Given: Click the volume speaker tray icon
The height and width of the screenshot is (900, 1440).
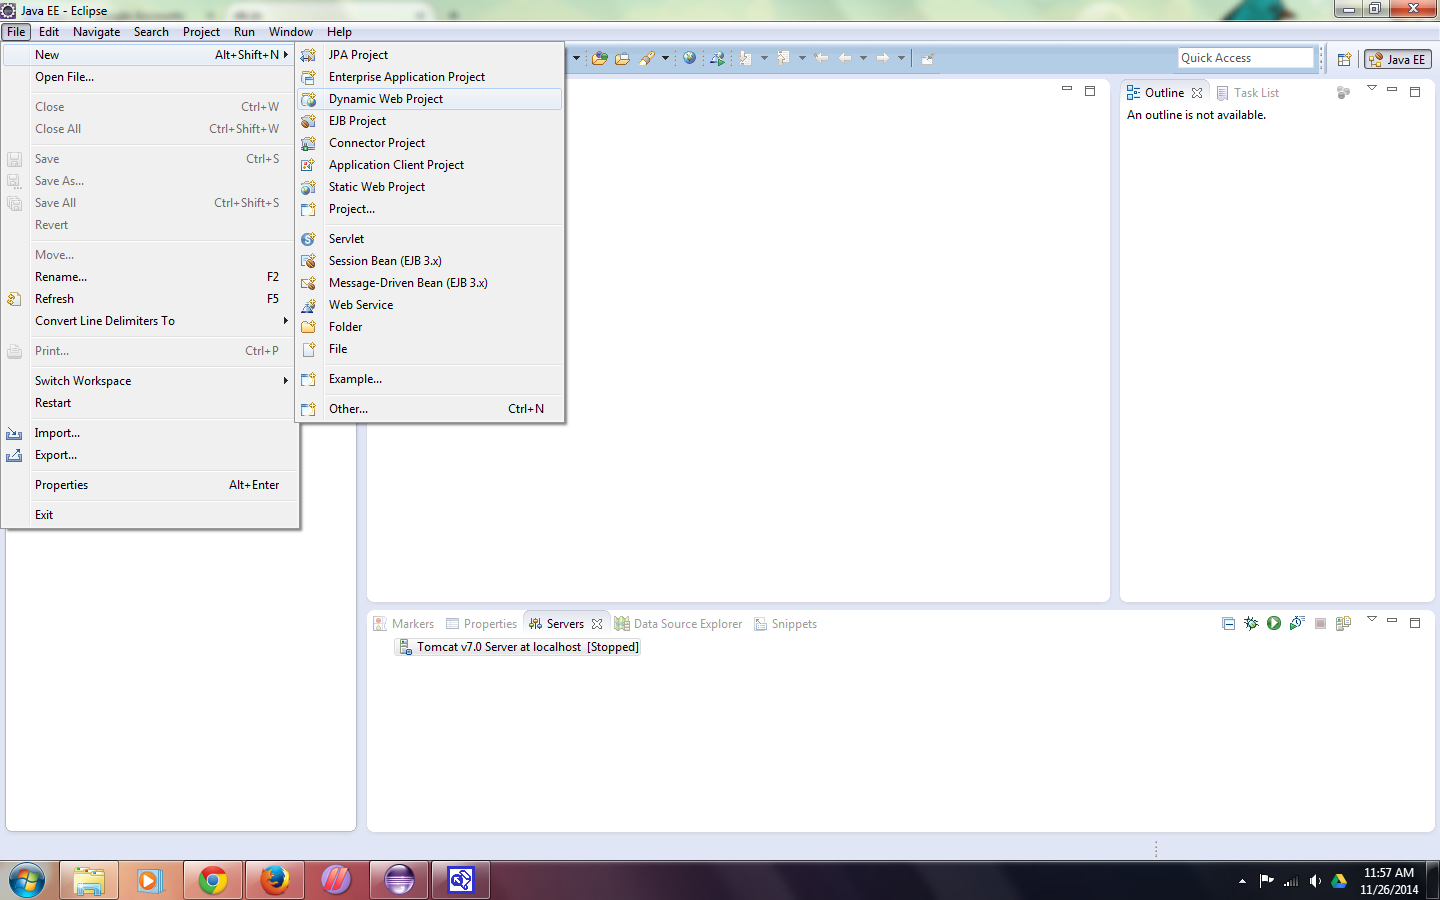Looking at the screenshot, I should coord(1315,881).
